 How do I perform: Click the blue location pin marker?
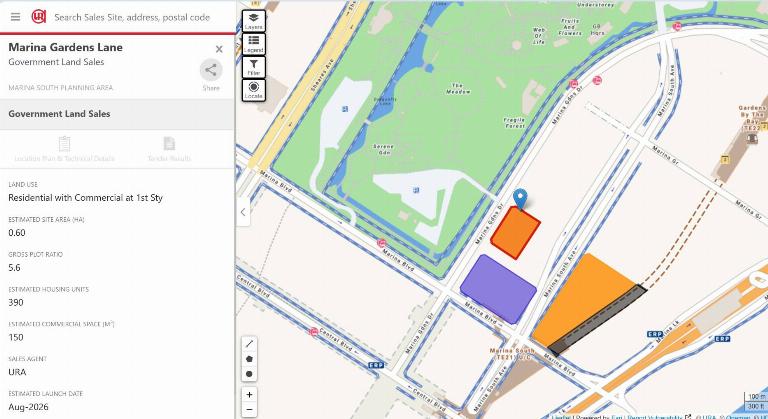[x=520, y=199]
